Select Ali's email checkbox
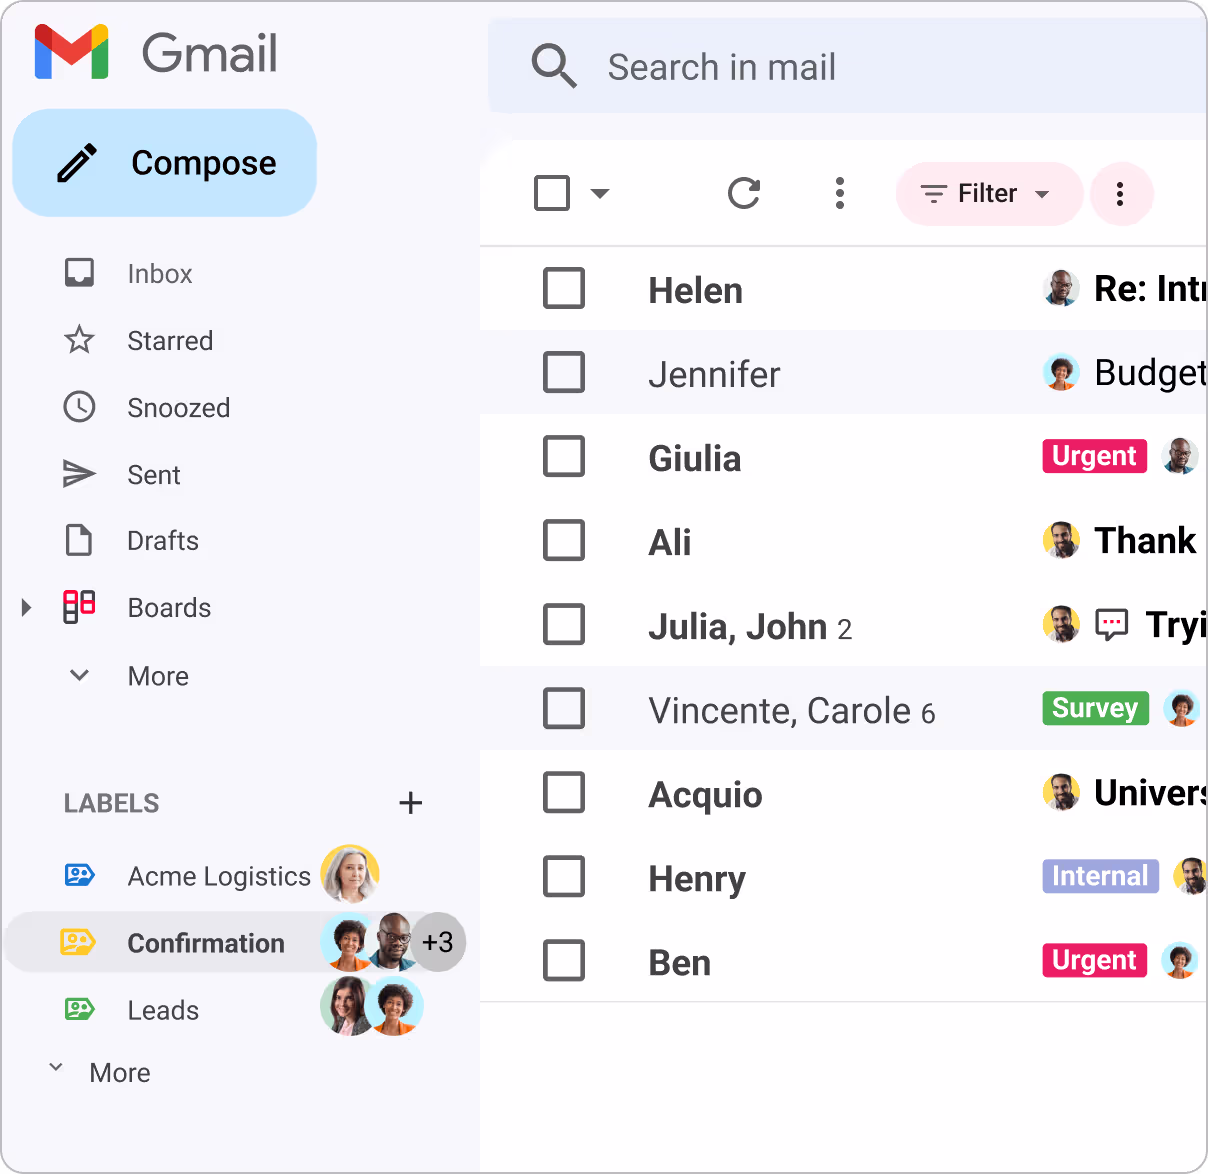Screen dimensions: 1208x1174 pos(564,540)
